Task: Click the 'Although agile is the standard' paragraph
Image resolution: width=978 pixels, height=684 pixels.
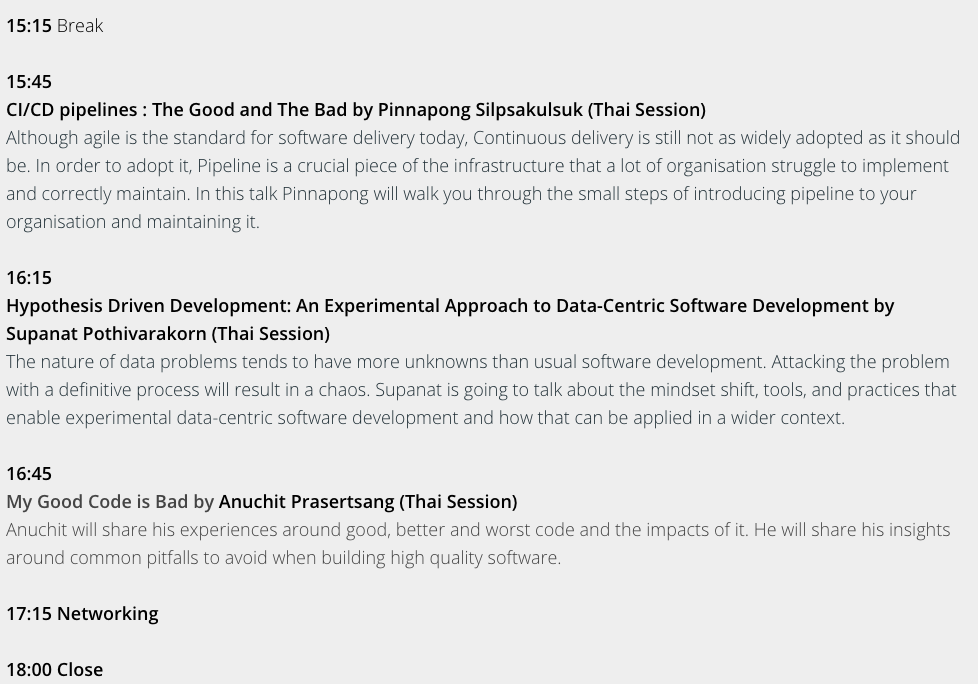Action: point(483,180)
